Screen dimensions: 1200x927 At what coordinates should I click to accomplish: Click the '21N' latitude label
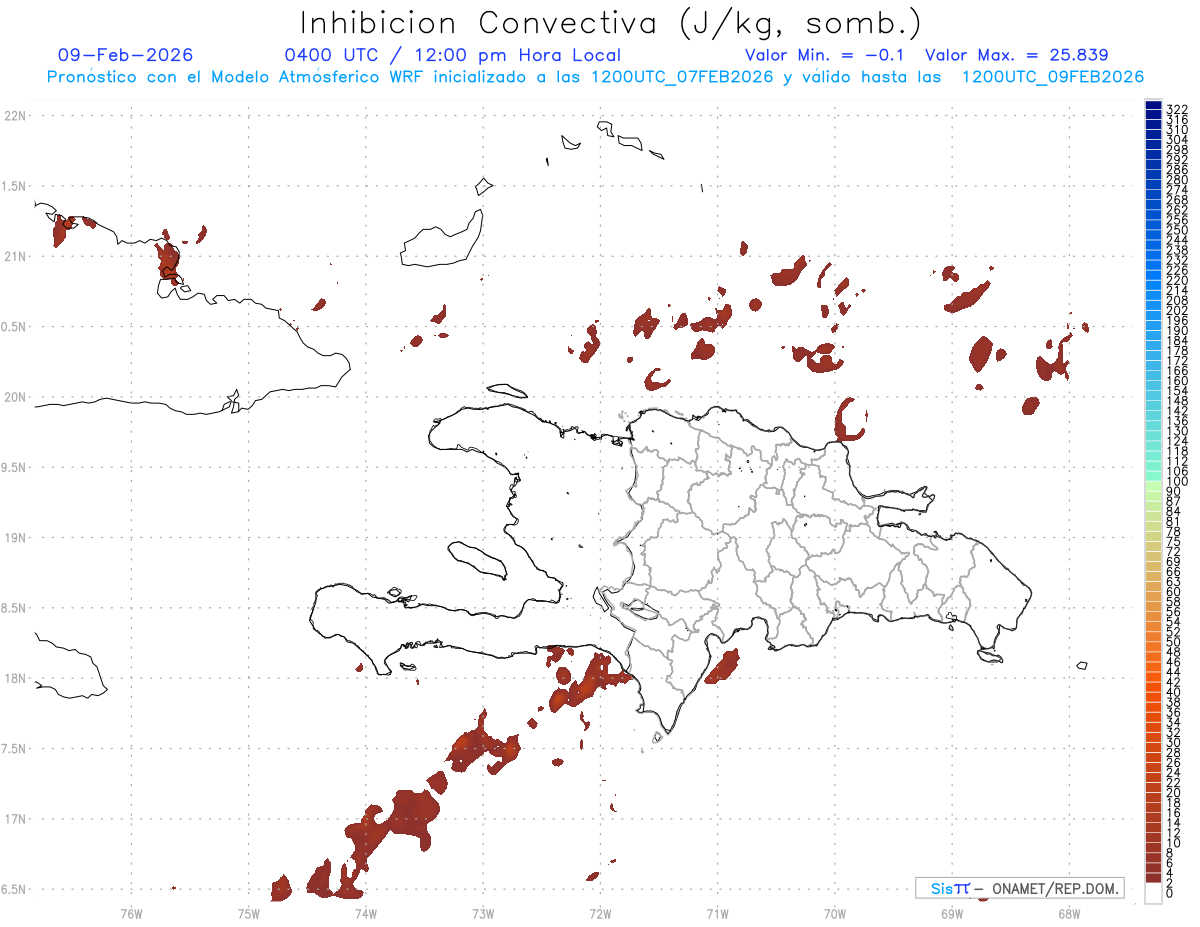pyautogui.click(x=15, y=256)
